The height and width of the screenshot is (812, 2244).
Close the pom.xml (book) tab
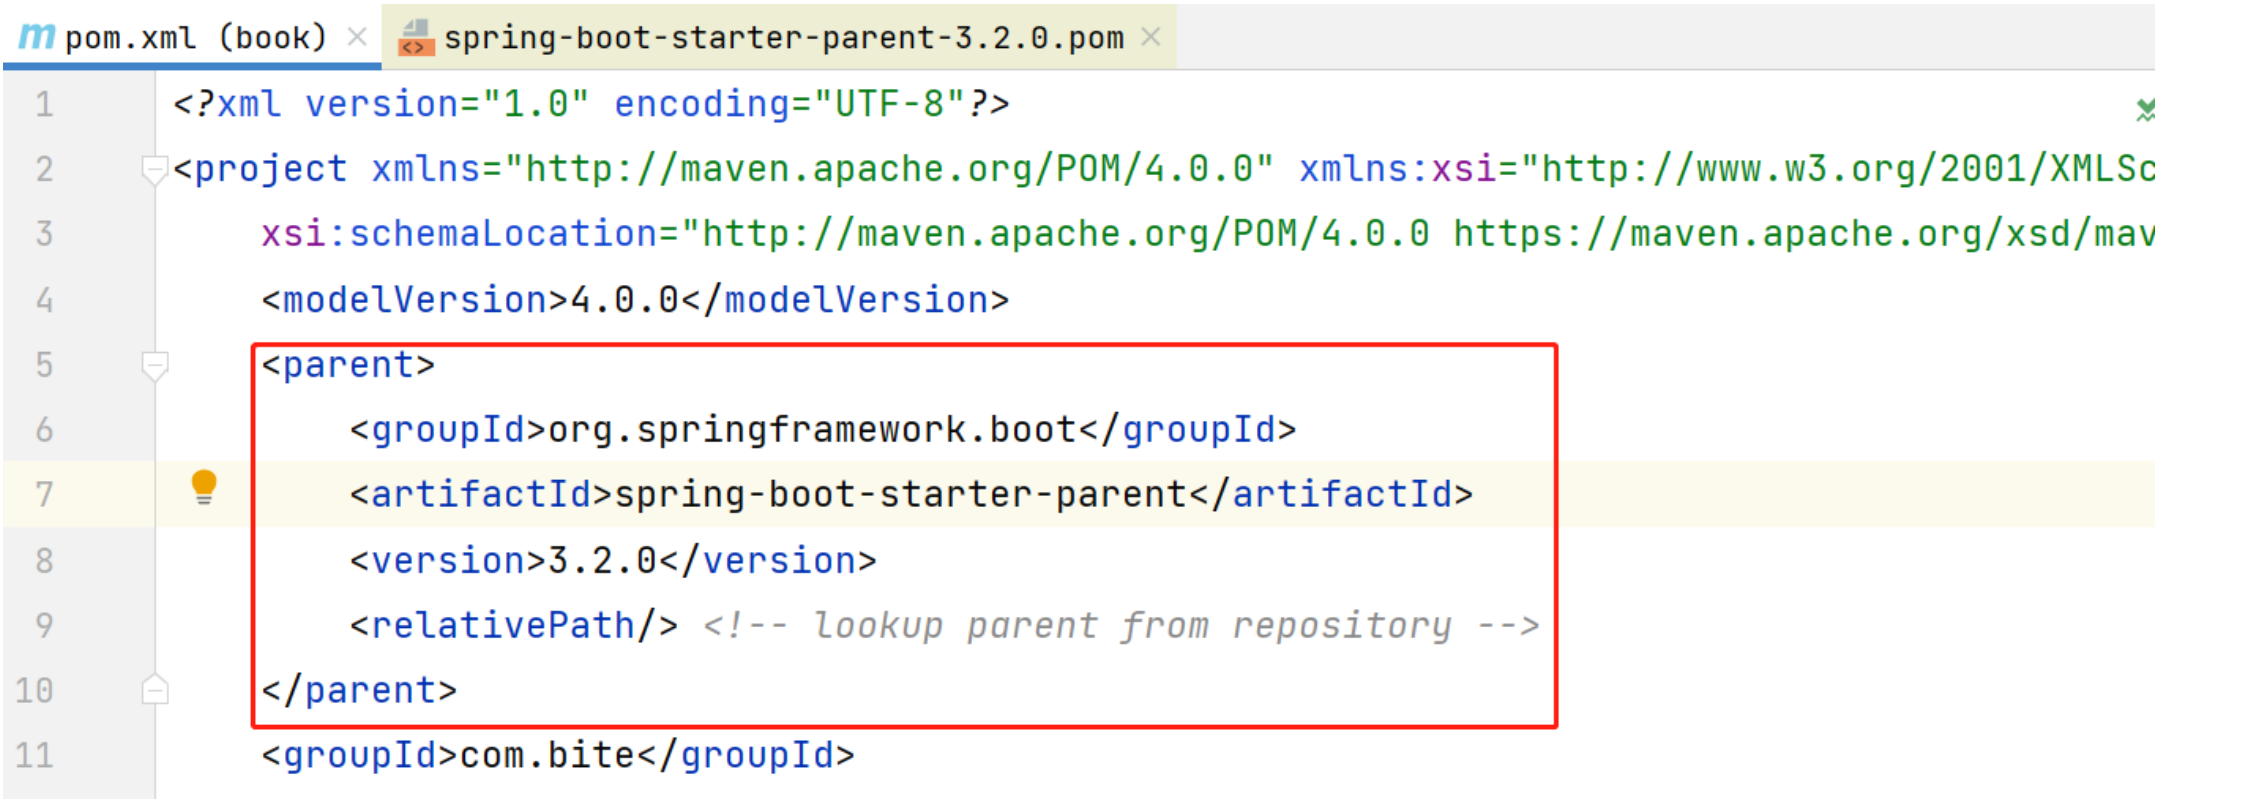357,38
